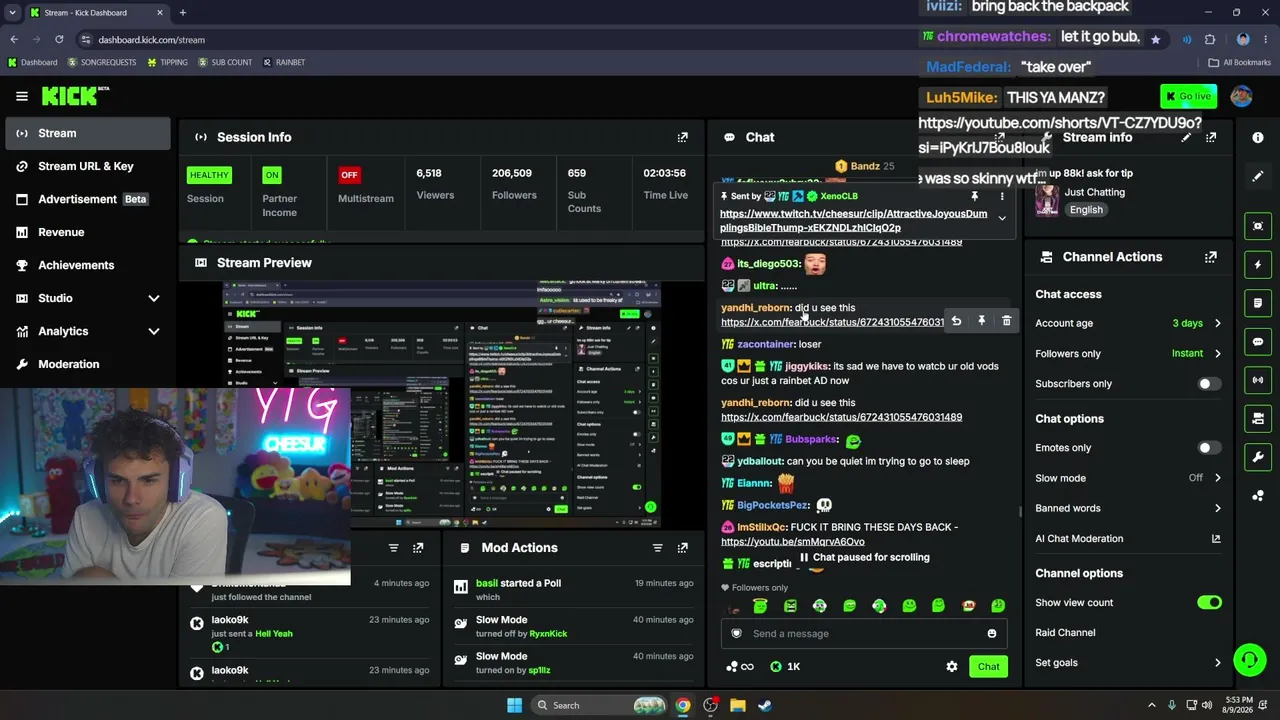Click the info icon in the right sidebar

tap(1258, 137)
